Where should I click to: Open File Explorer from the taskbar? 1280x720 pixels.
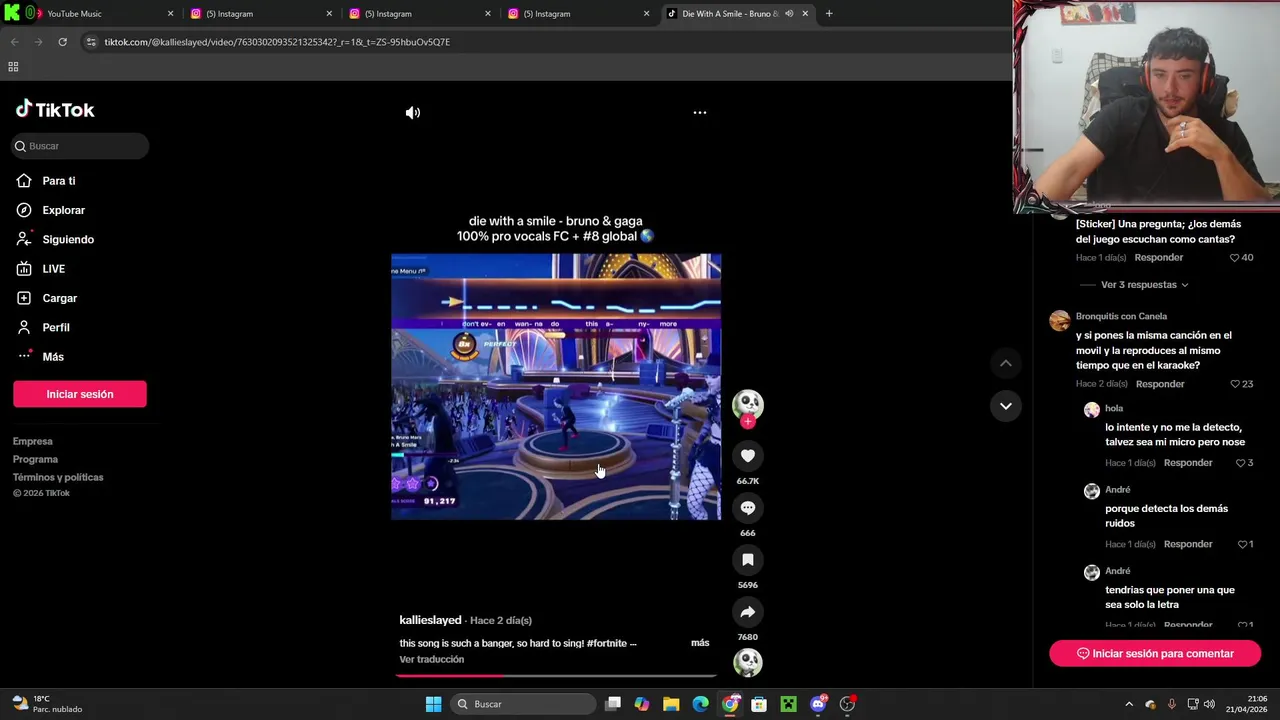tap(671, 704)
